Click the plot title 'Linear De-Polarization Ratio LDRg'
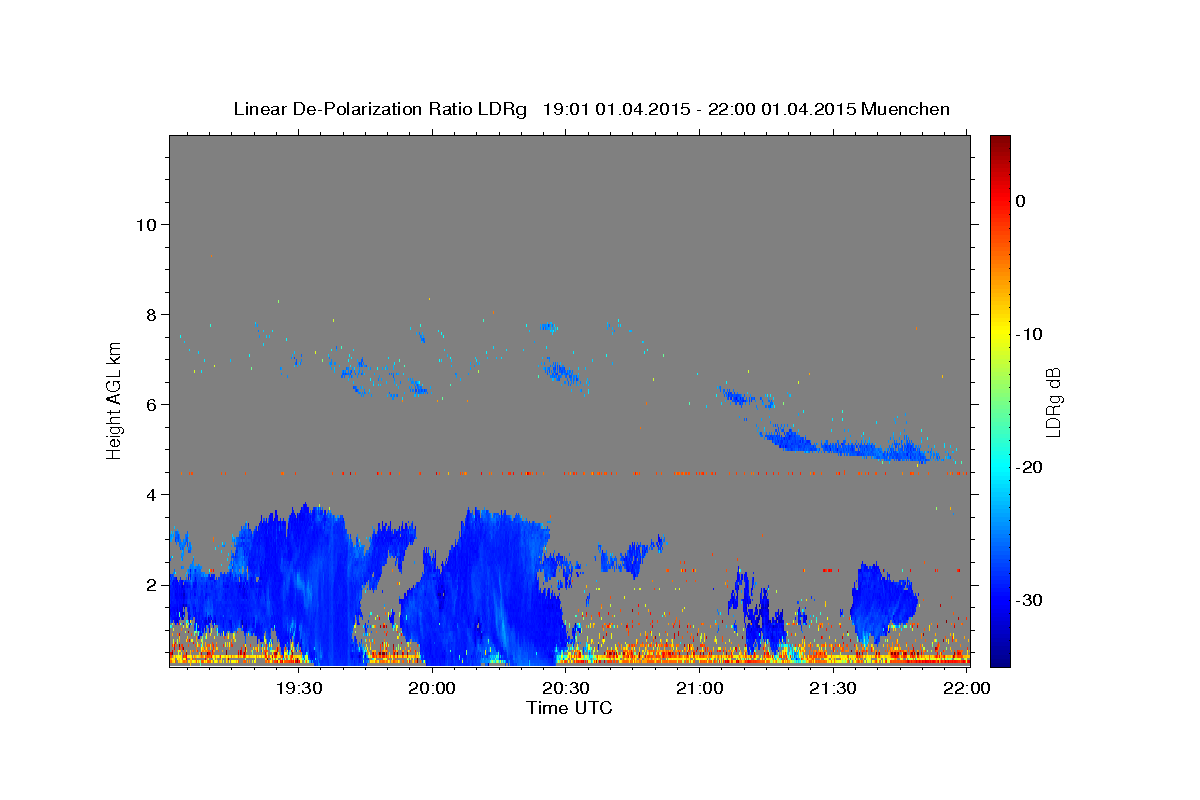Image resolution: width=1200 pixels, height=800 pixels. coord(379,109)
